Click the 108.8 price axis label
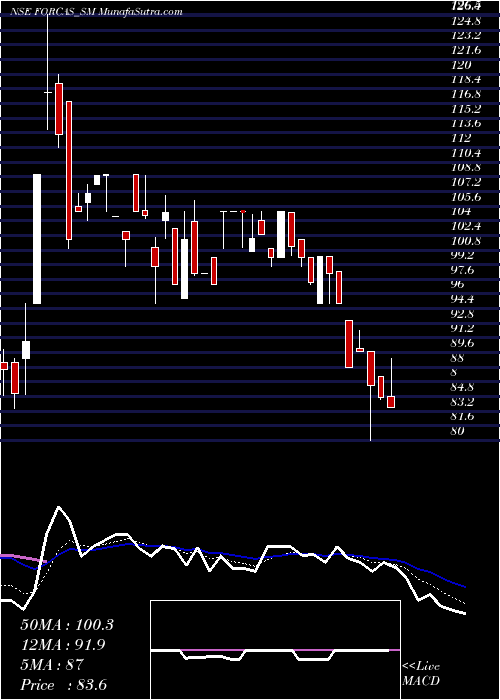 (467, 167)
